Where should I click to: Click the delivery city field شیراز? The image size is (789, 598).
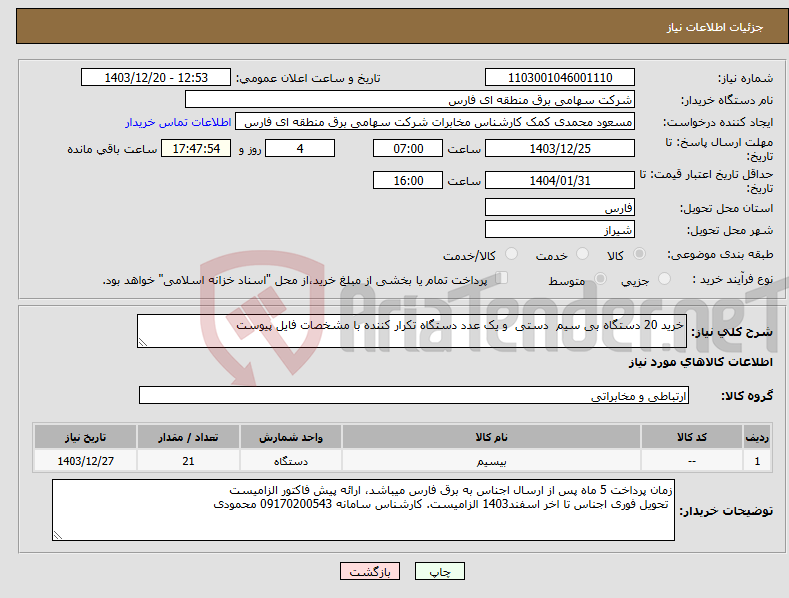click(x=560, y=230)
